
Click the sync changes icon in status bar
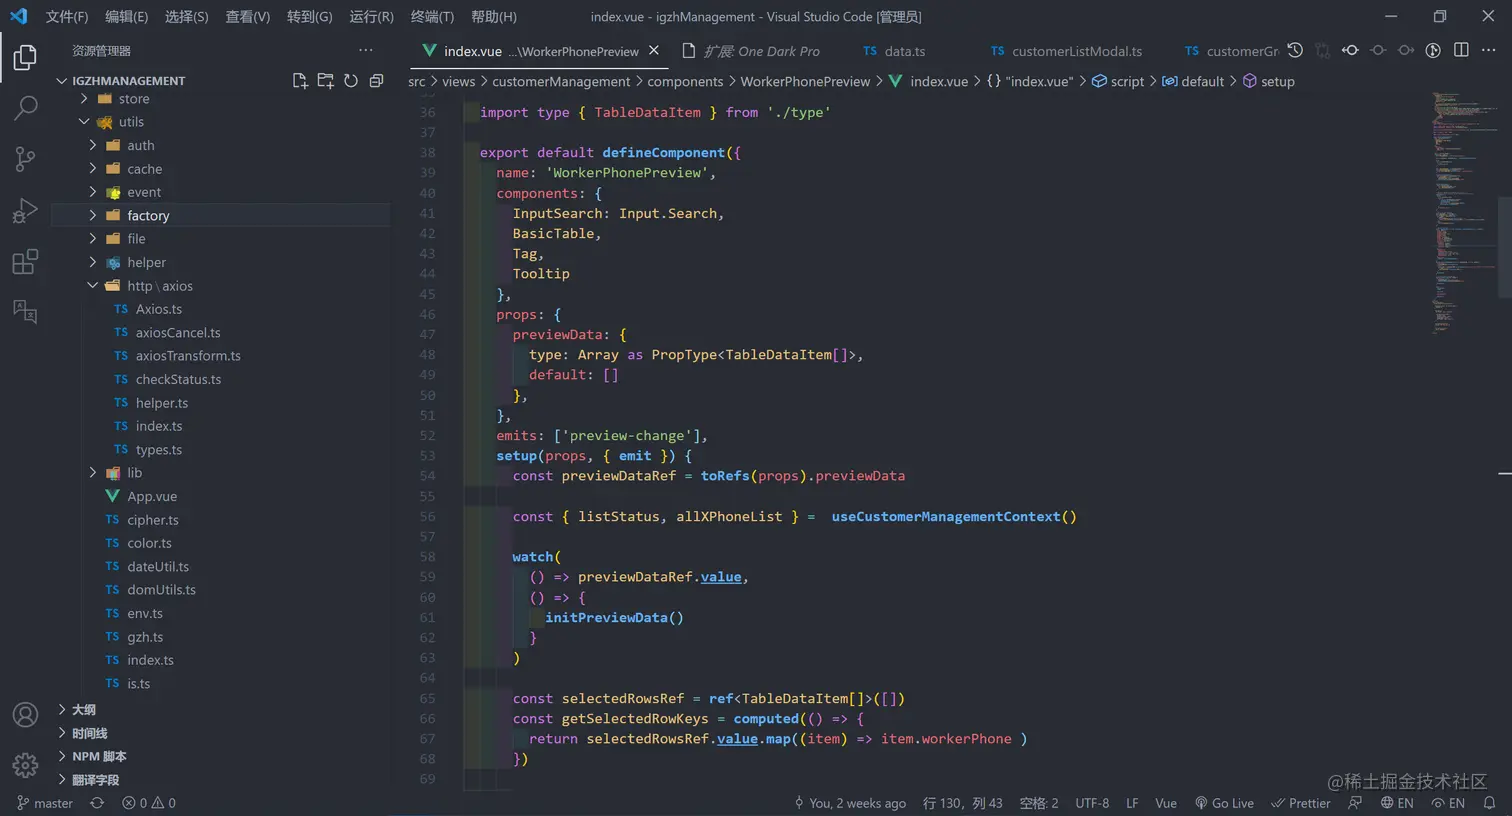[x=97, y=803]
